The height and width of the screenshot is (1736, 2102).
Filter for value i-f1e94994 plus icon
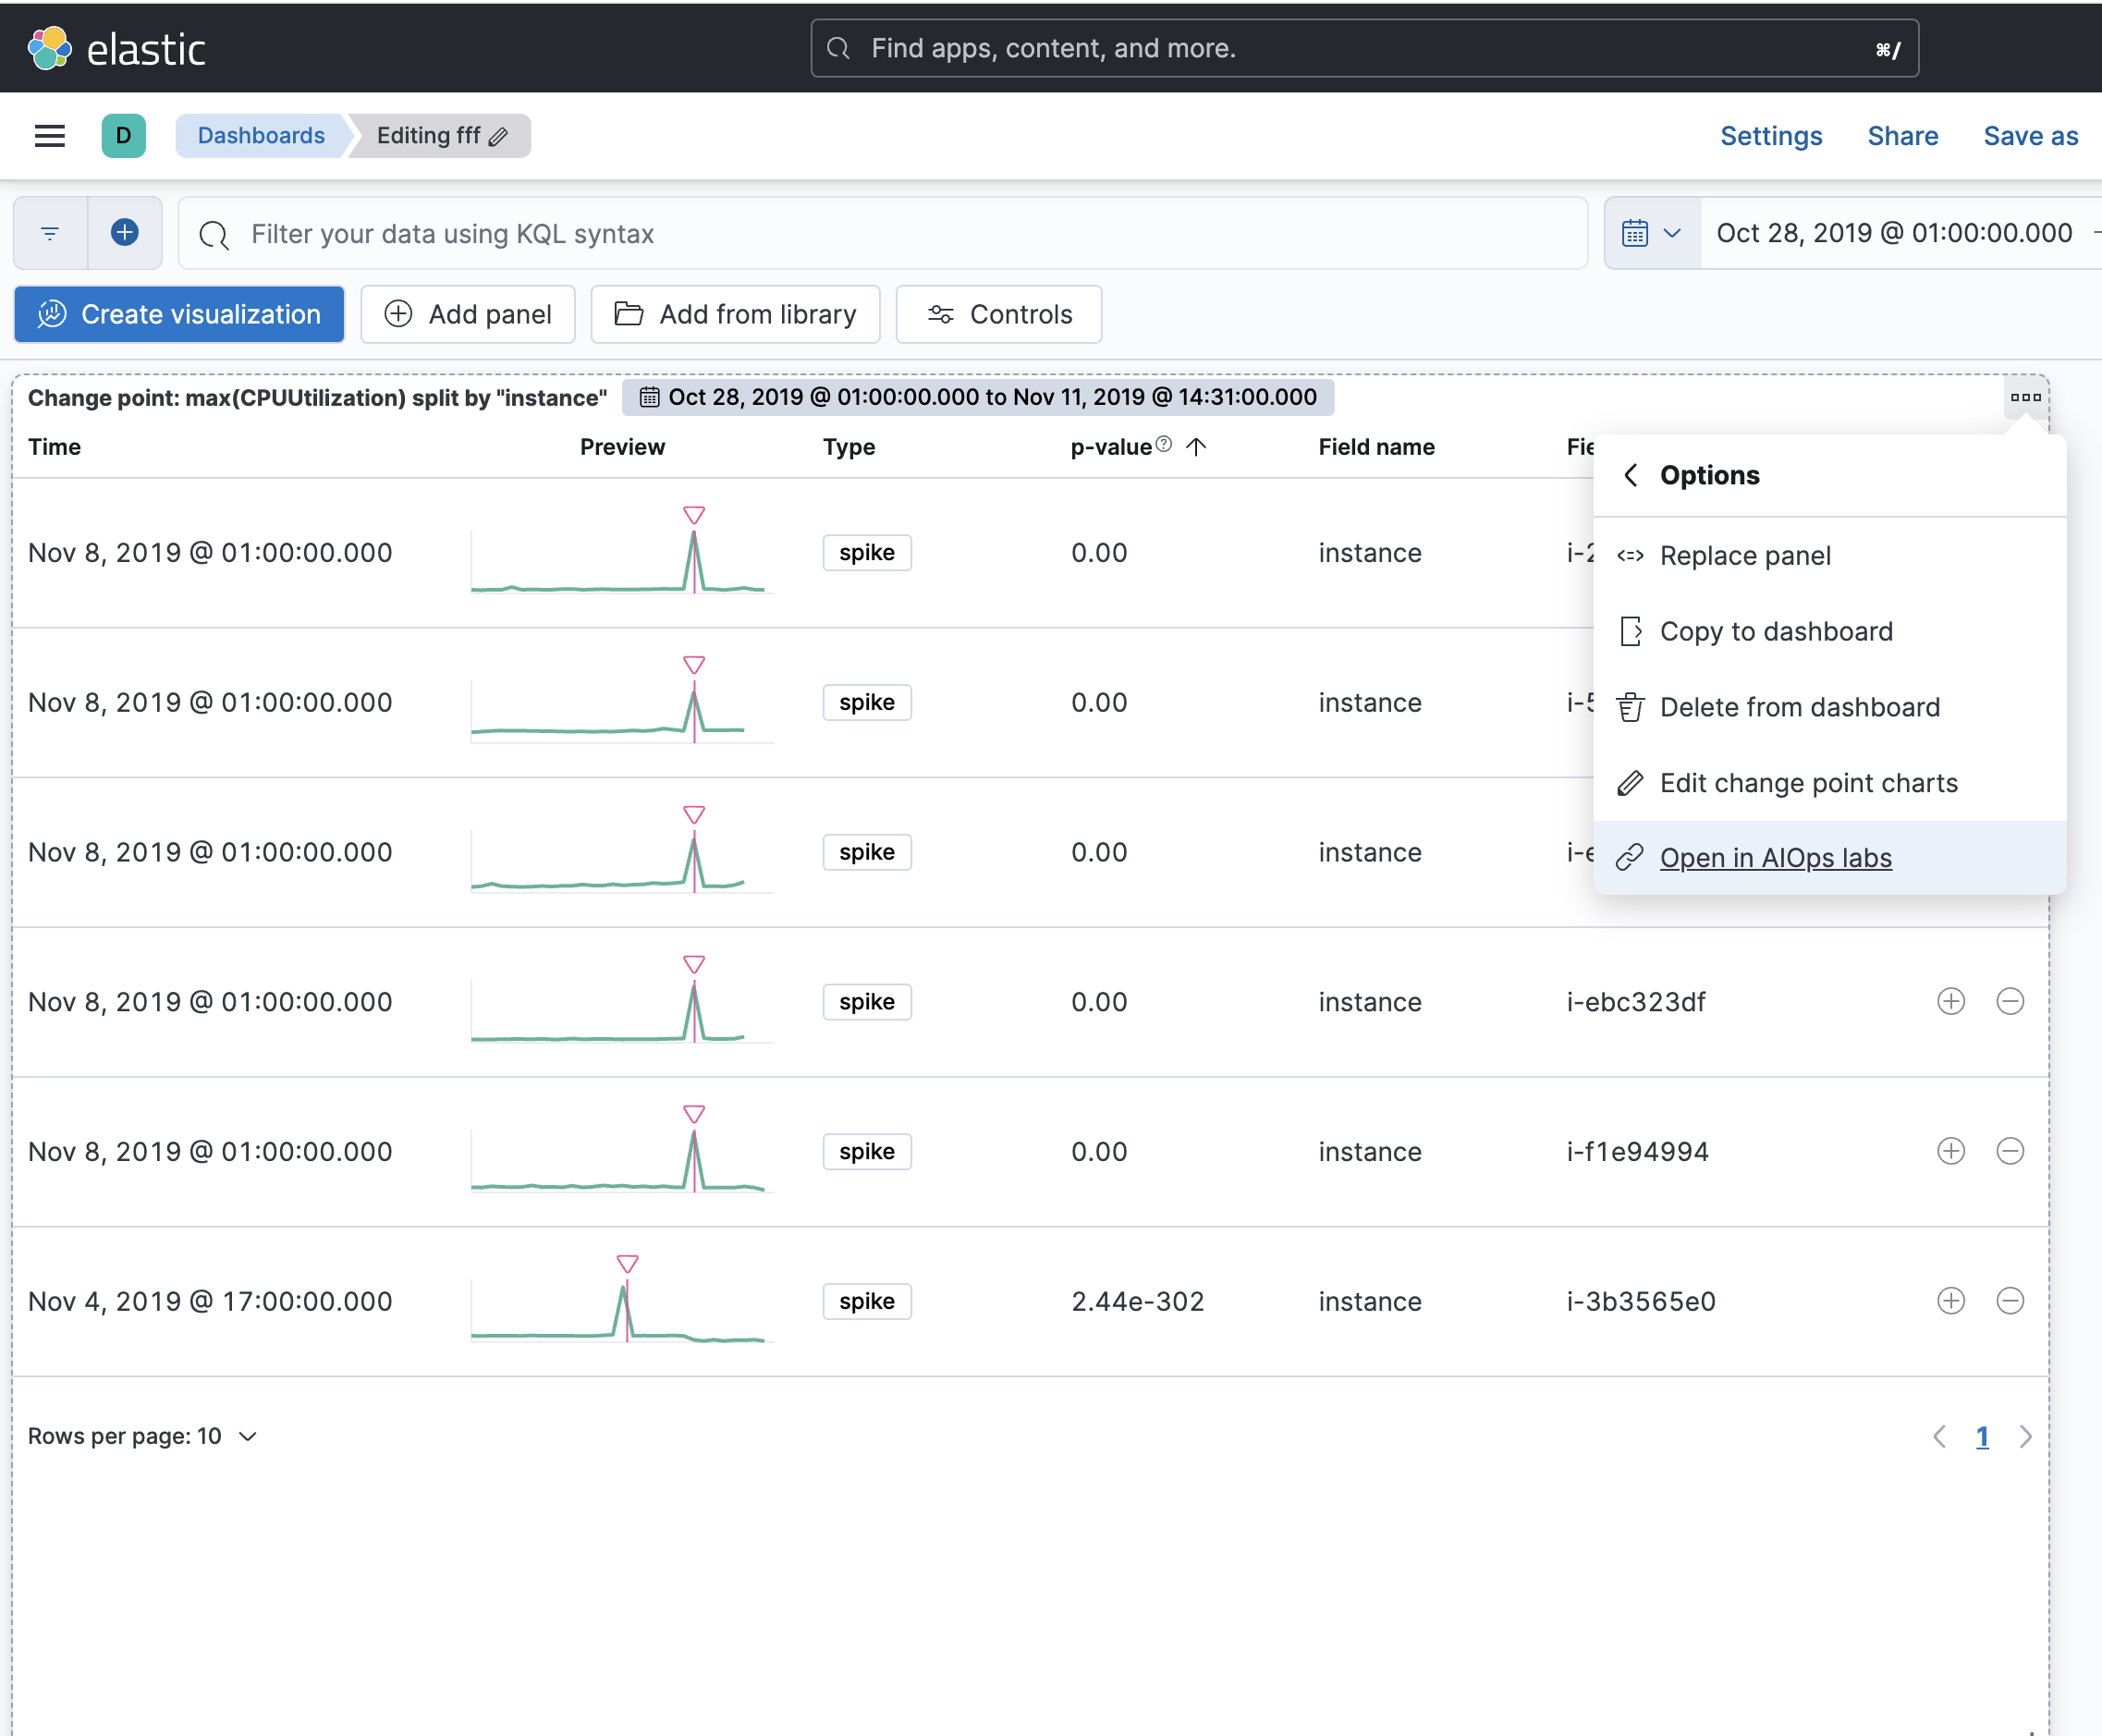pyautogui.click(x=1951, y=1151)
